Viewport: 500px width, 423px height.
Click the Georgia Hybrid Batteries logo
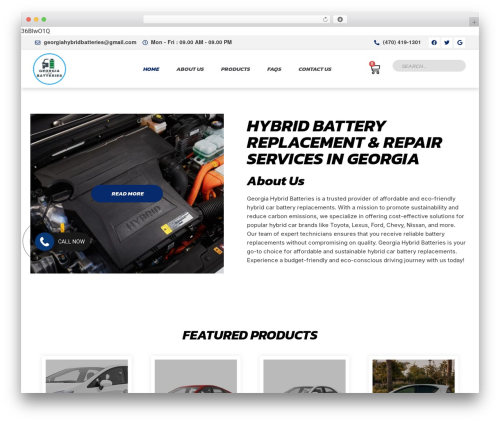(49, 69)
